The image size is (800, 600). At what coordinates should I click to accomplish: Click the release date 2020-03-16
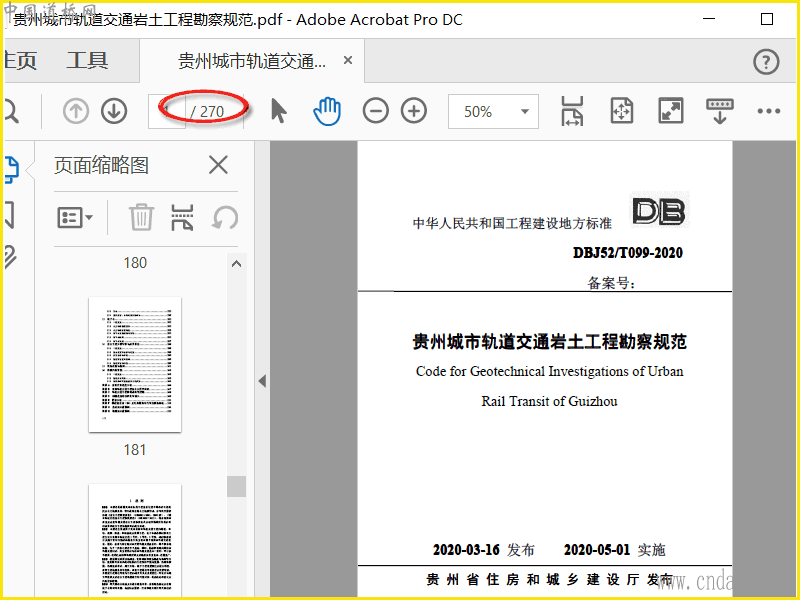coord(466,550)
